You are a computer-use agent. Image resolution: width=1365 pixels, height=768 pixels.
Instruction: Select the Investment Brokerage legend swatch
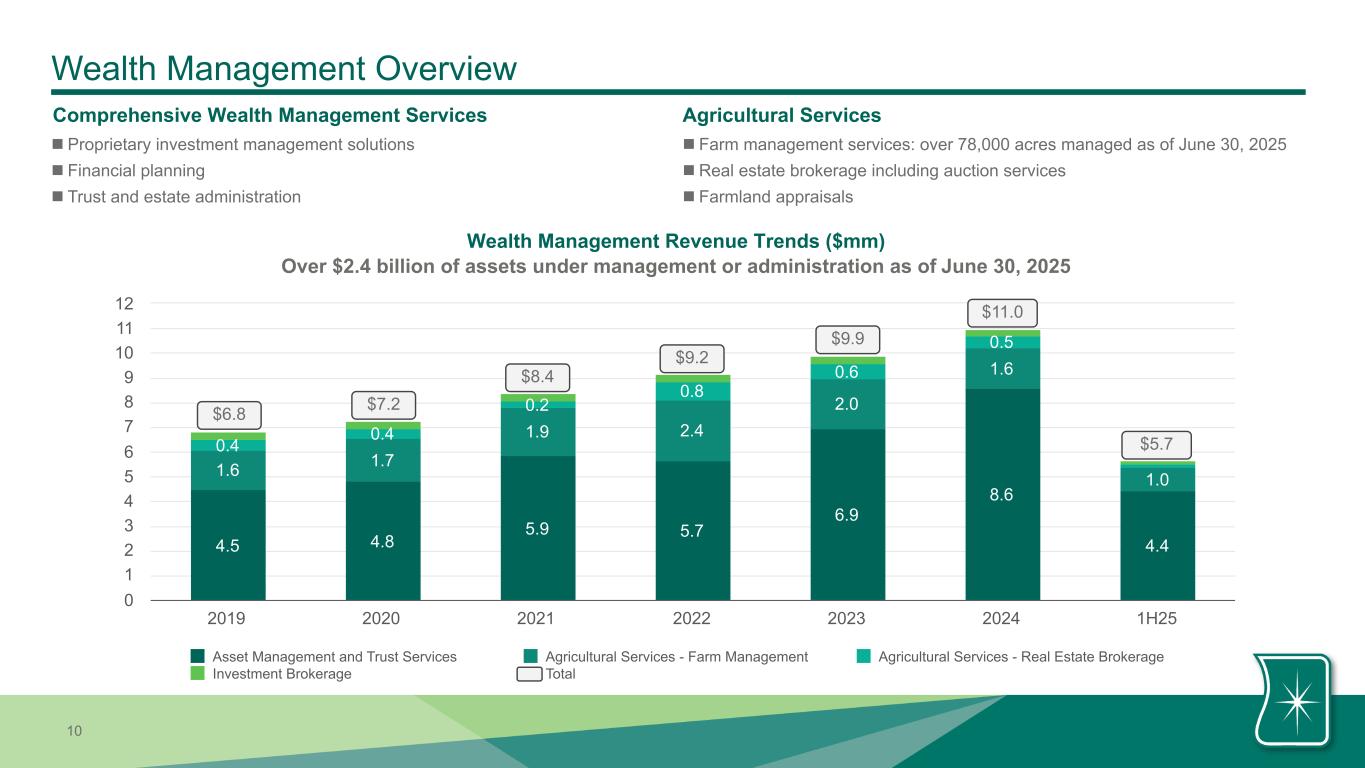click(198, 674)
